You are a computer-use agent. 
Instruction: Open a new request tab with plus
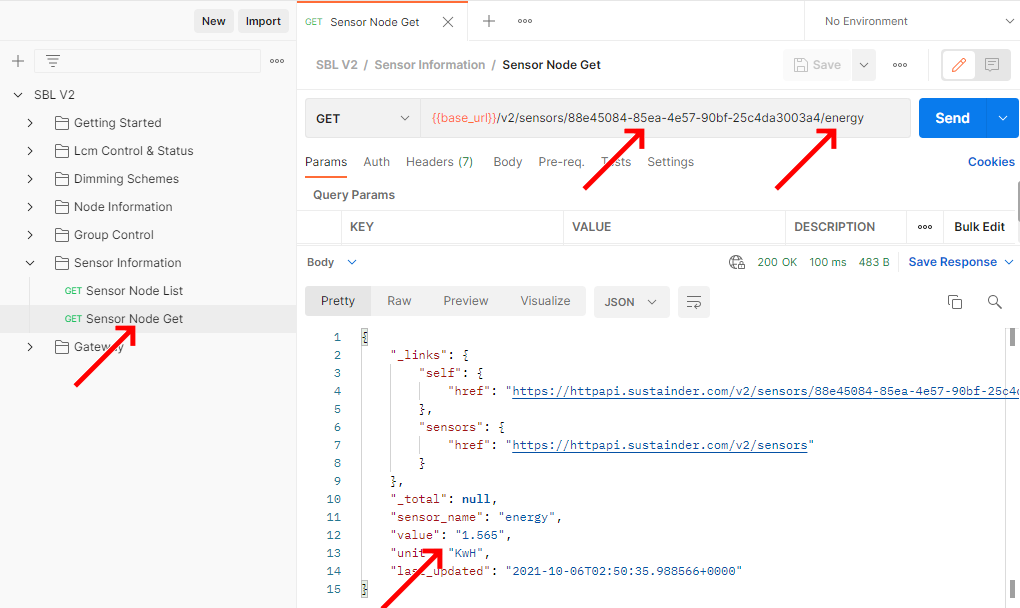489,21
